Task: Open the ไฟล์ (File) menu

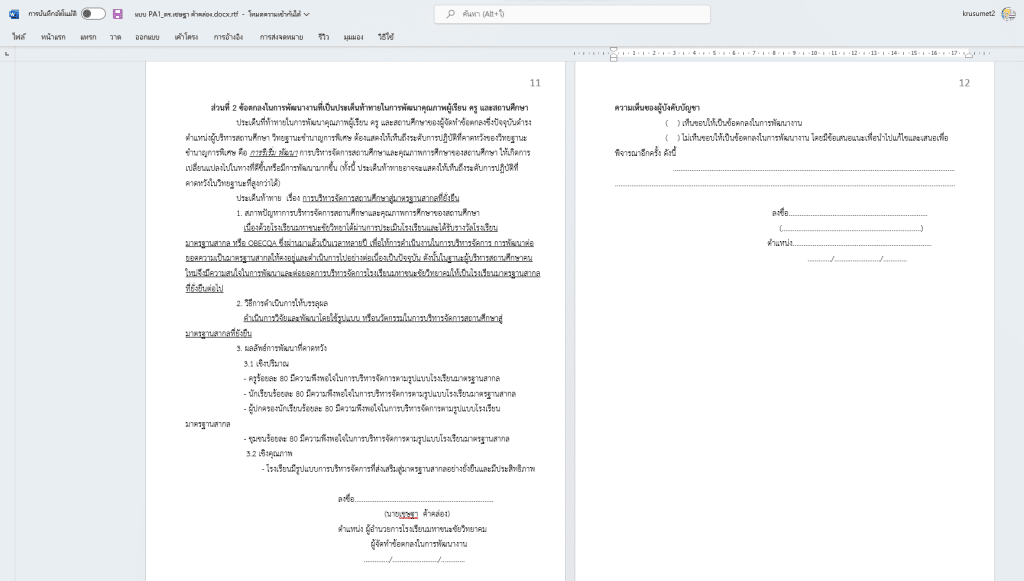Action: (18, 37)
